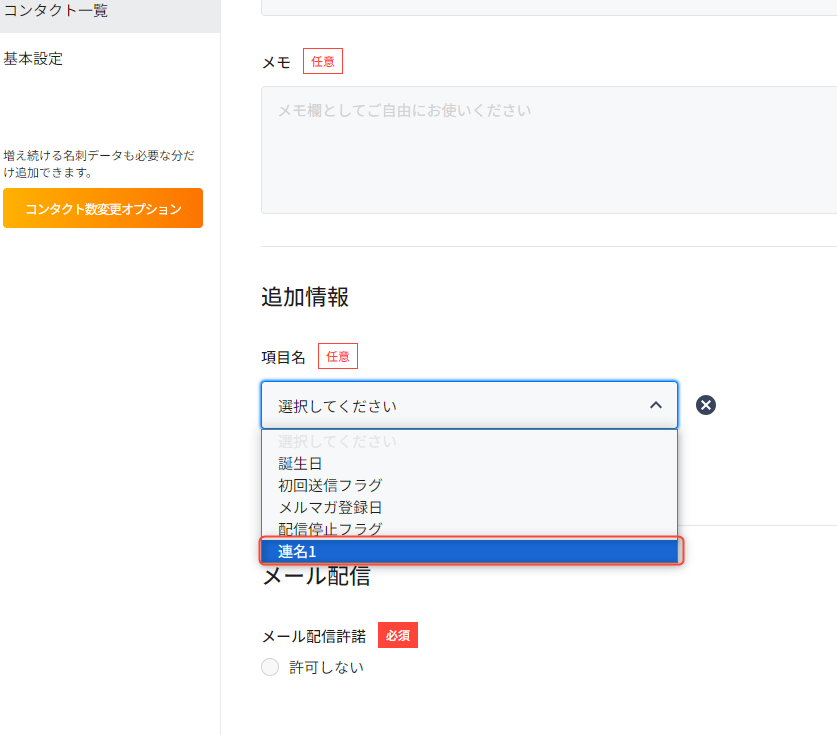
Task: Click the 許可しない label text
Action: pos(326,667)
